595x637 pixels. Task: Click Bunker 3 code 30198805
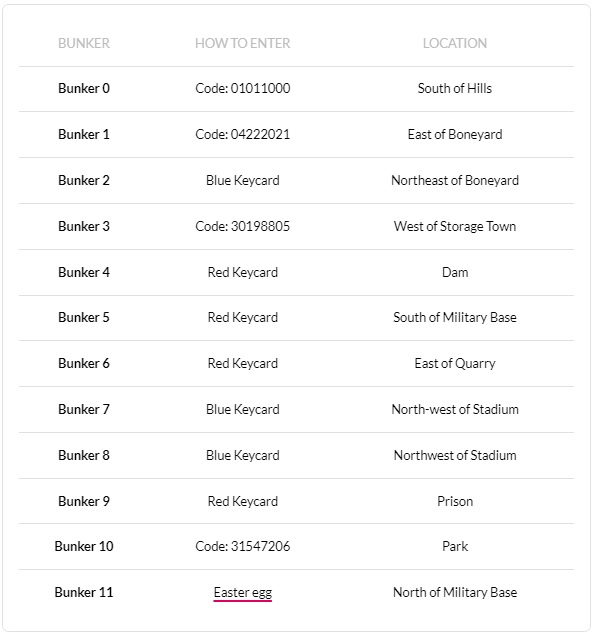coord(242,226)
